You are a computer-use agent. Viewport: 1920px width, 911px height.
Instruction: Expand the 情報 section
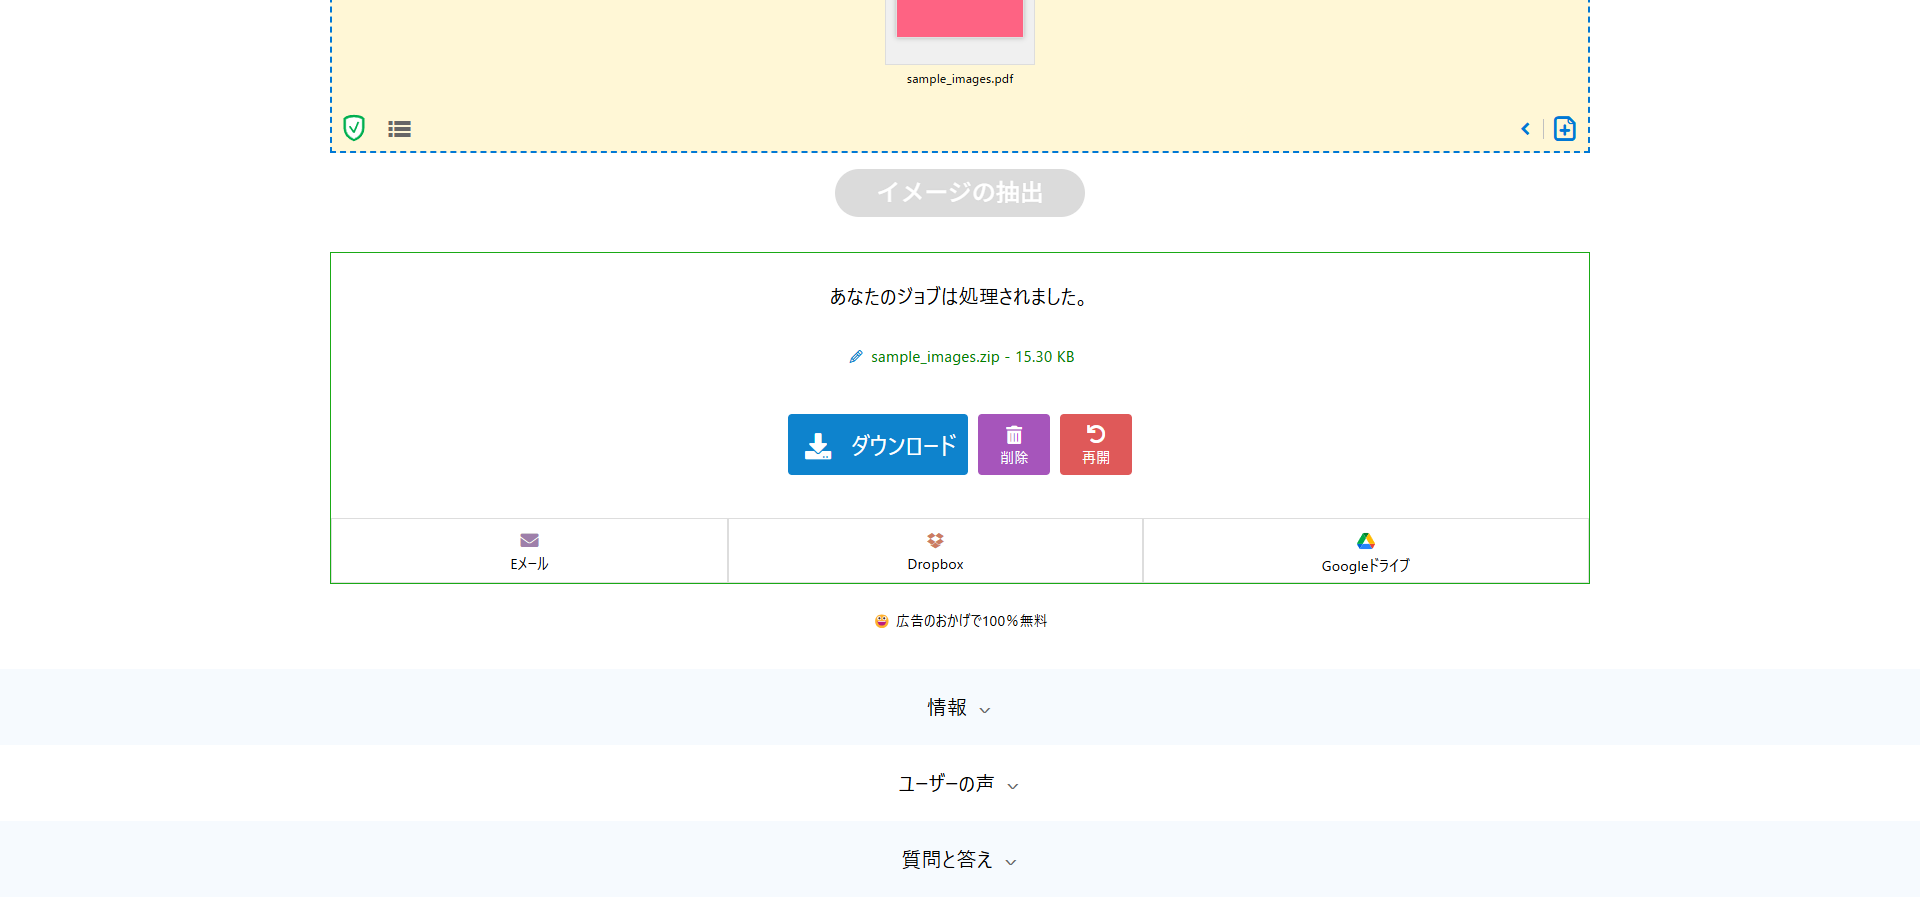click(960, 708)
